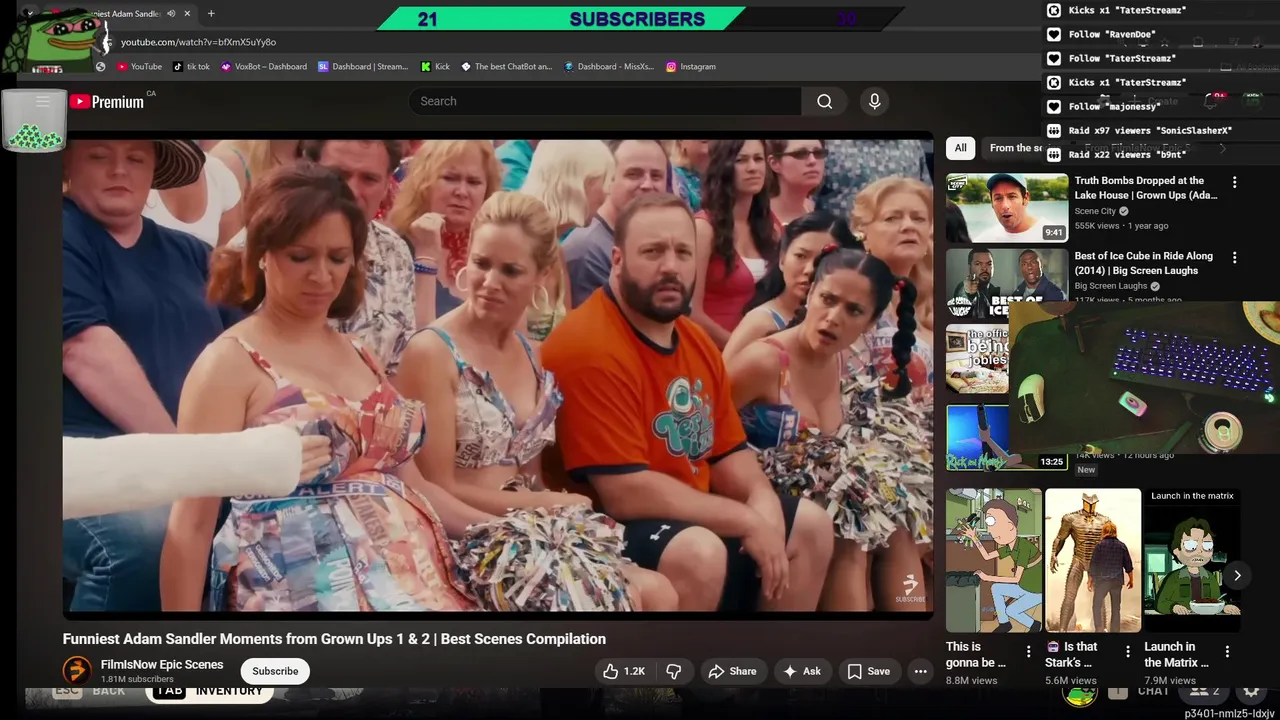Select the All filter chip

[x=960, y=148]
